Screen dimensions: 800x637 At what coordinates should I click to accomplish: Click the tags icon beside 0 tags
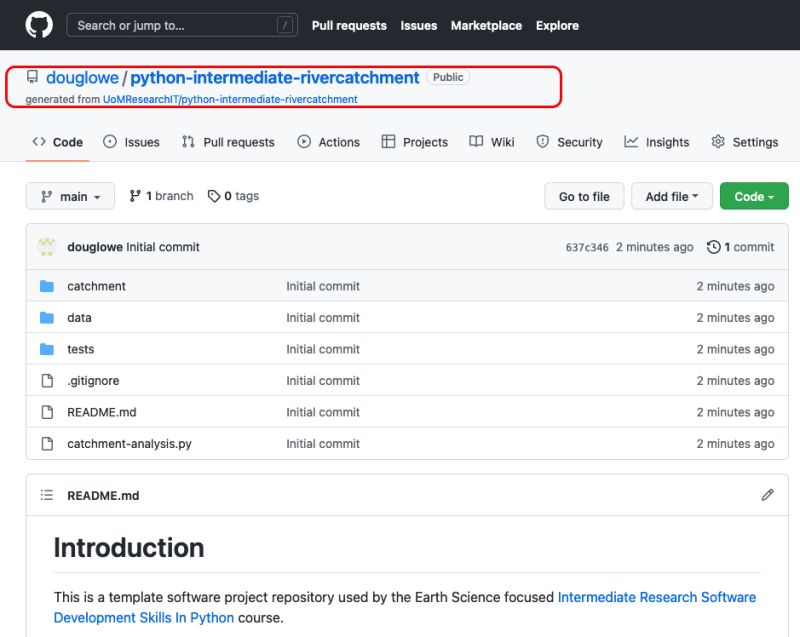(214, 197)
